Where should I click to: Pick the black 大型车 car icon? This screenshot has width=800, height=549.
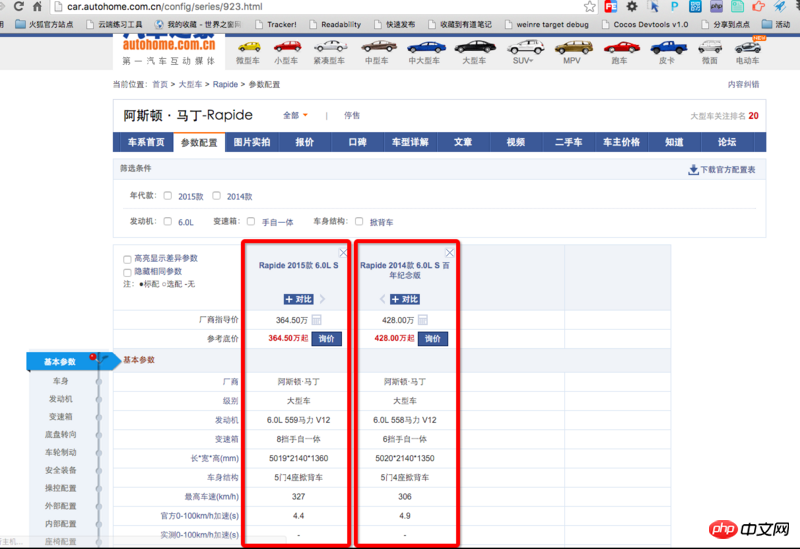click(x=474, y=47)
